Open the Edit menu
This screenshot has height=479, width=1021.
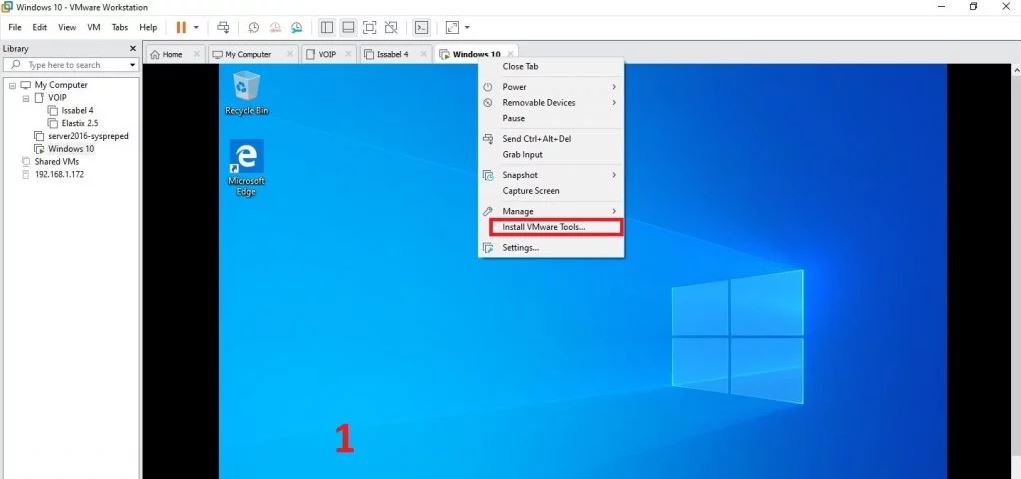(40, 27)
